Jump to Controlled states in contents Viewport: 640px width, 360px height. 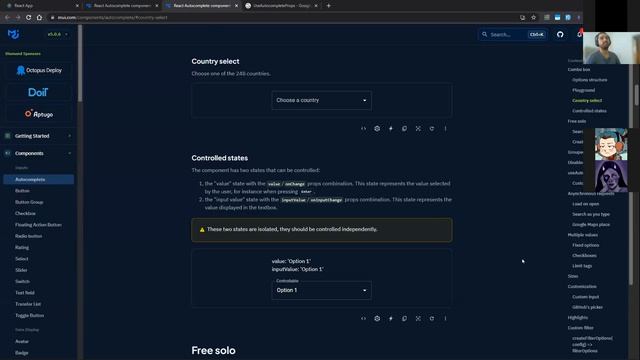pos(589,111)
